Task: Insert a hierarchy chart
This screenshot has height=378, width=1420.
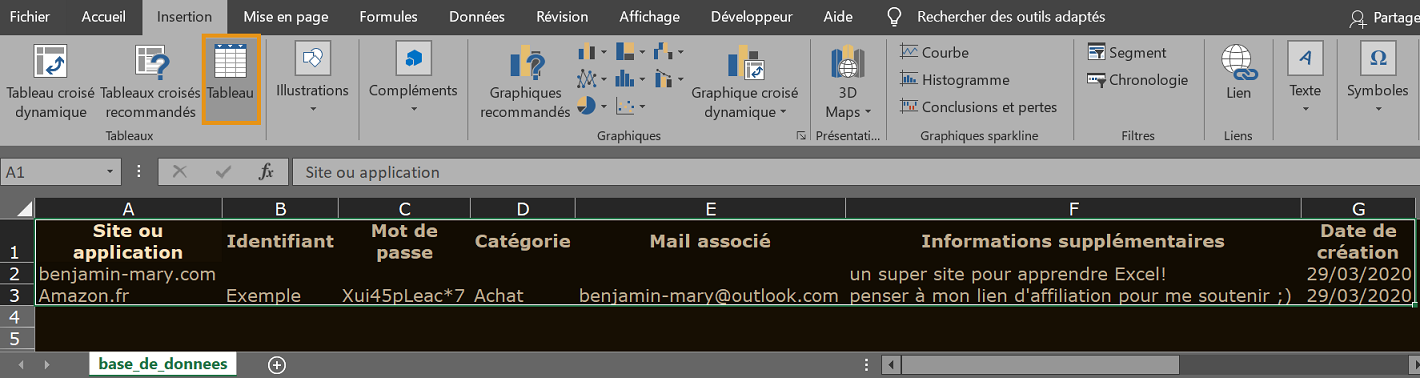Action: (625, 52)
